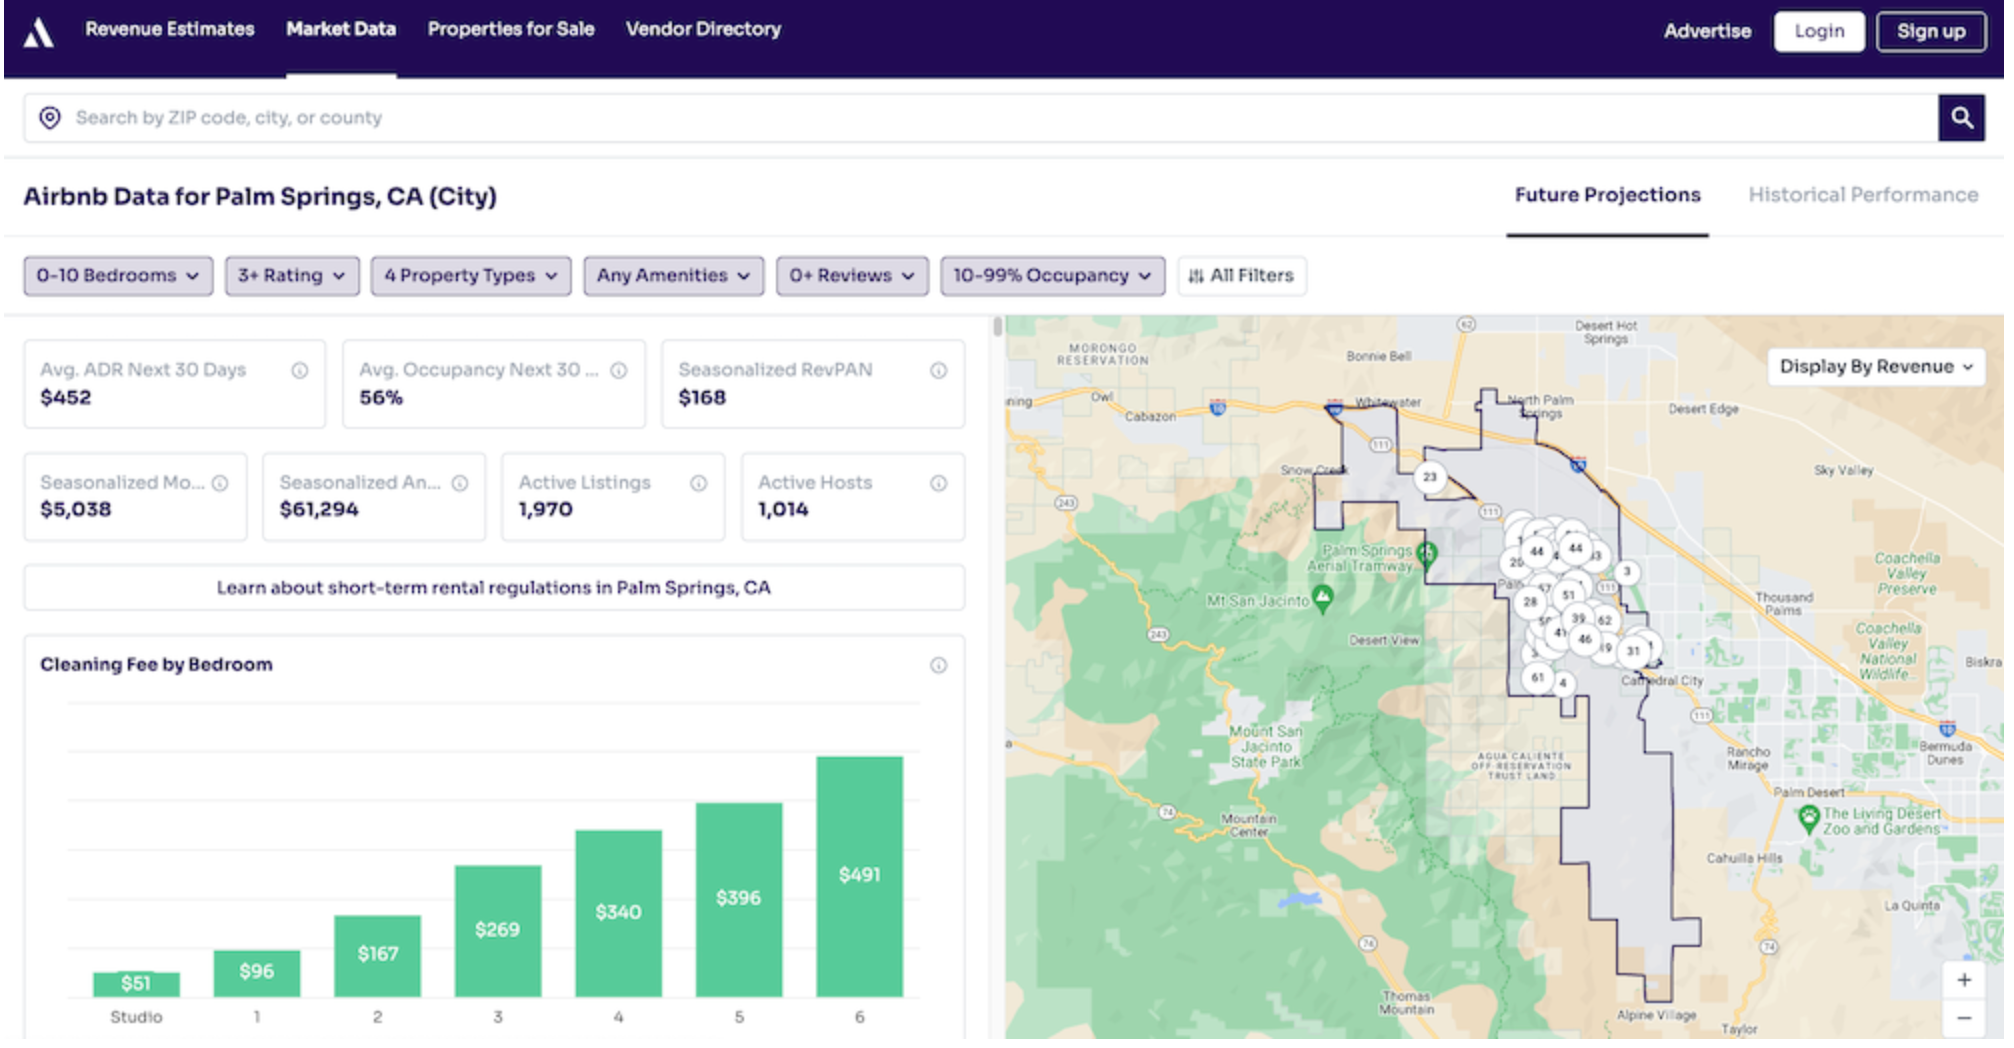Click the Rancho Mirage map label
Image resolution: width=2014 pixels, height=1048 pixels.
point(1748,758)
